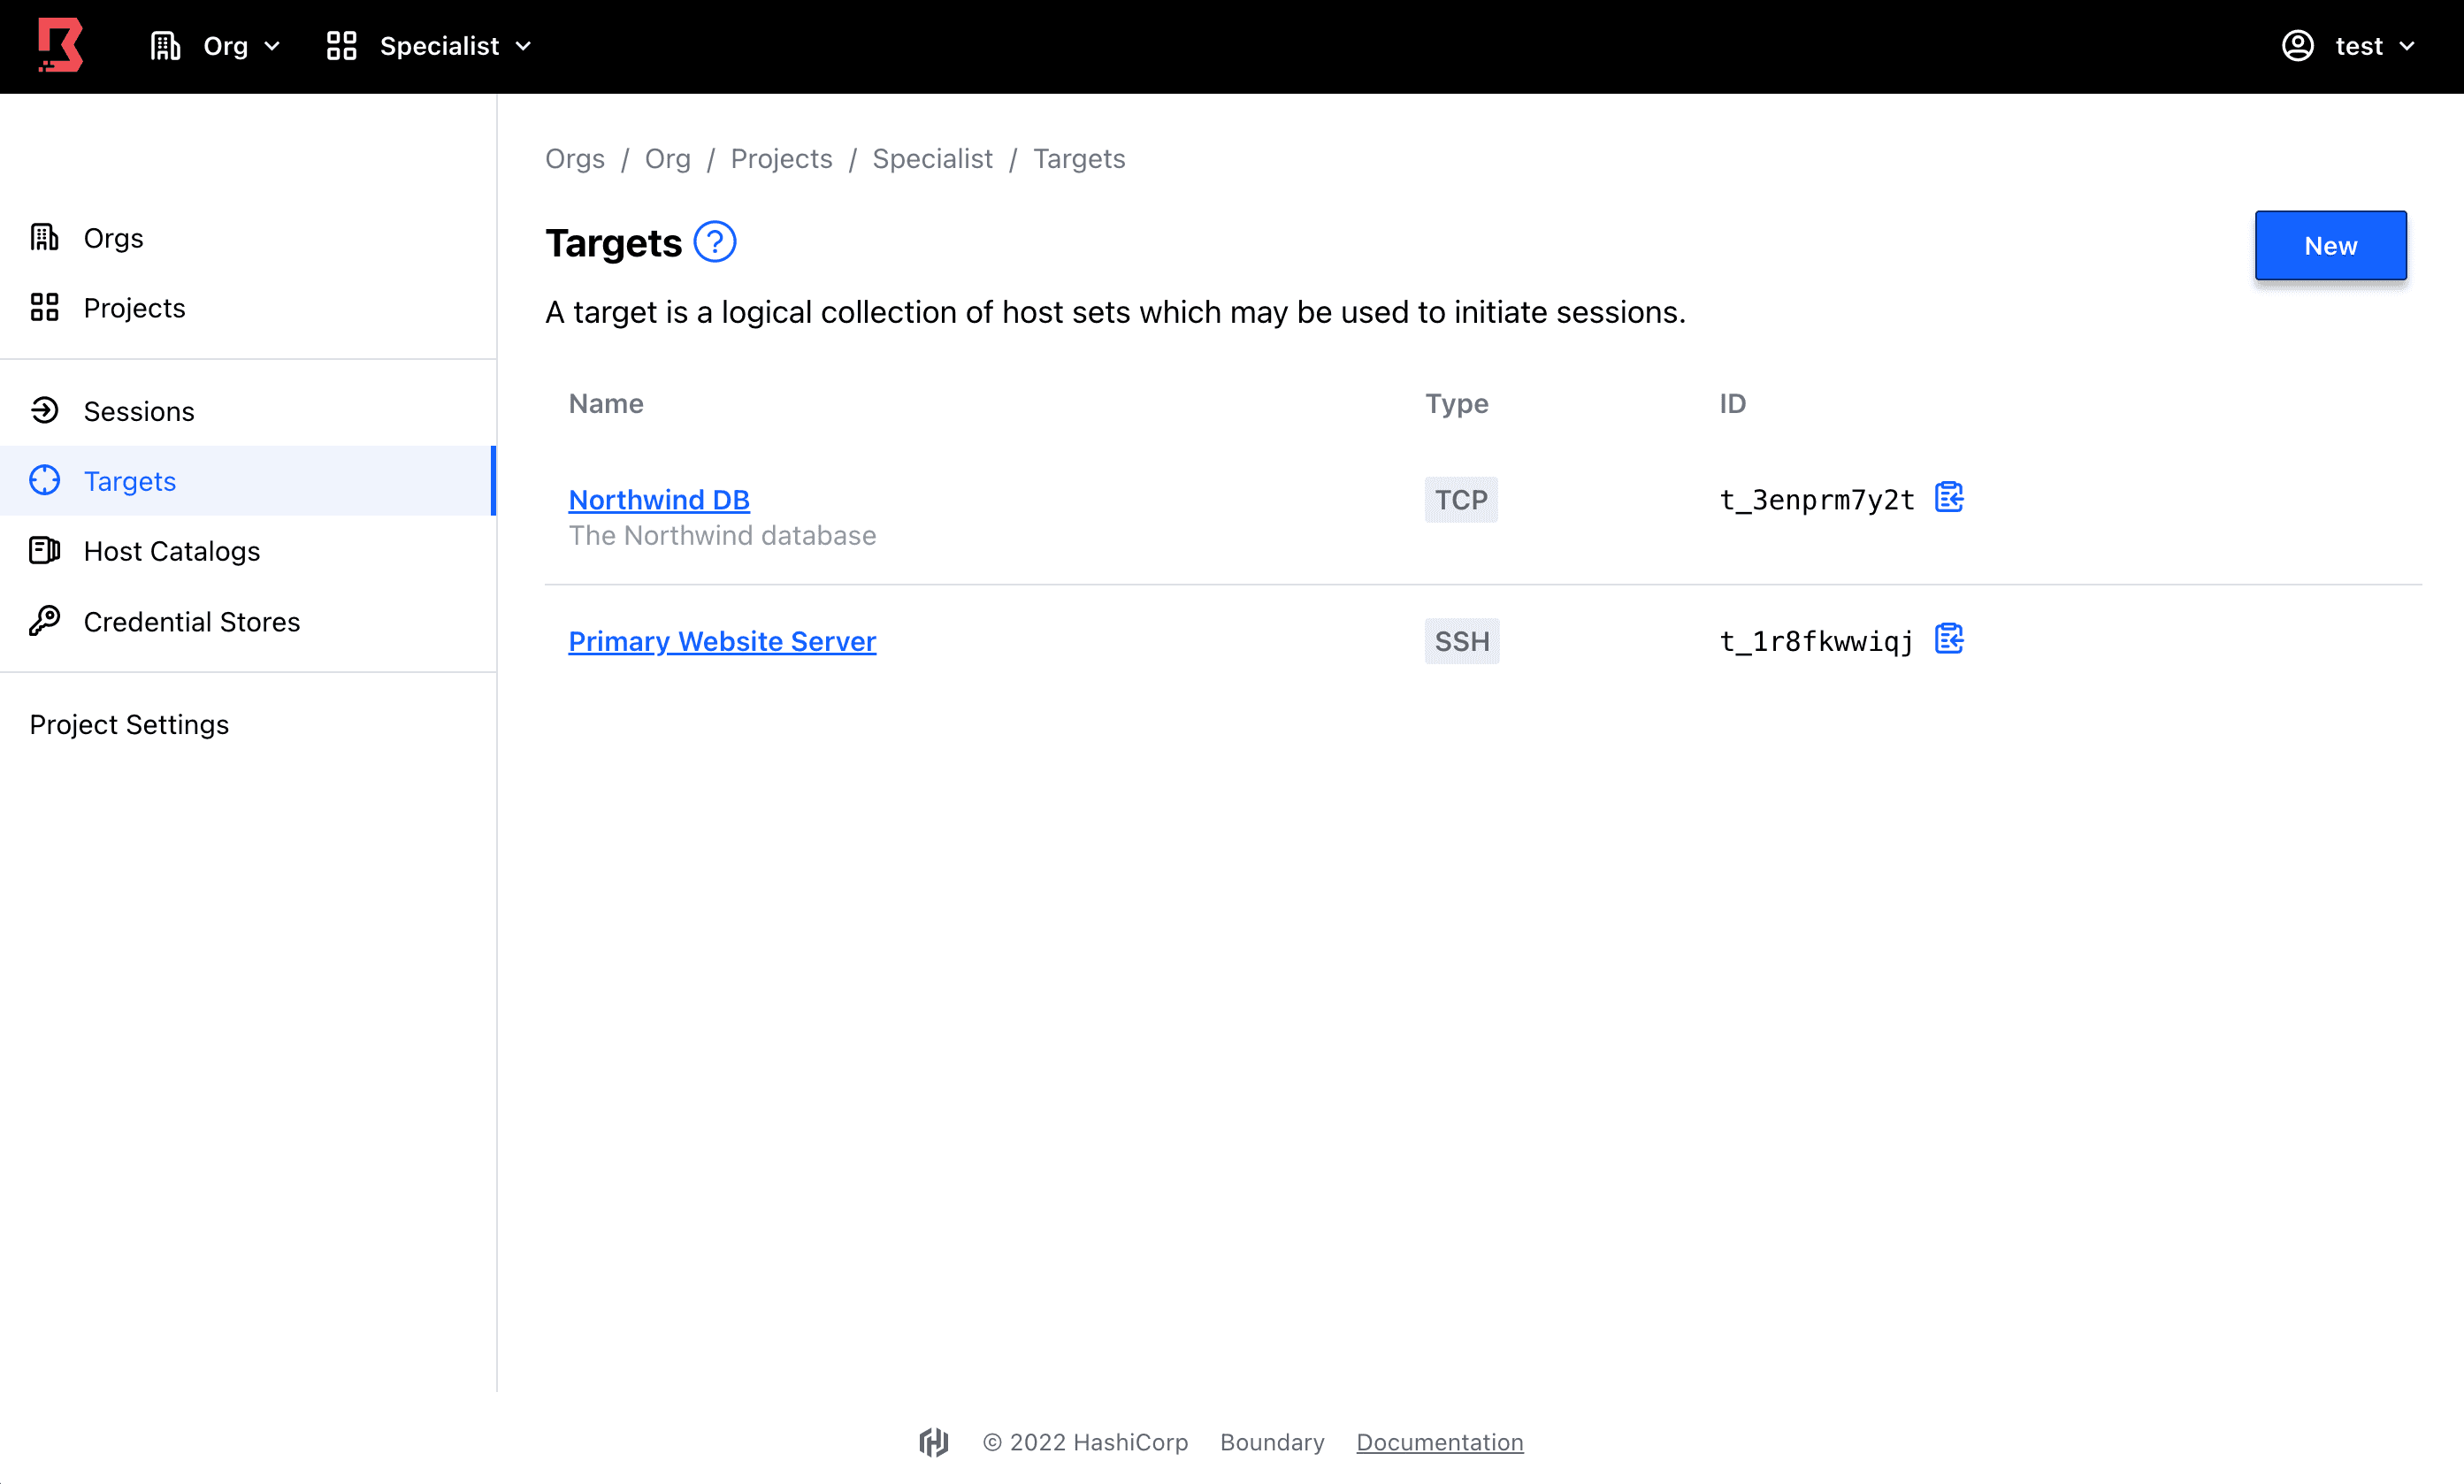Click the Host Catalogs sidebar icon

click(48, 551)
